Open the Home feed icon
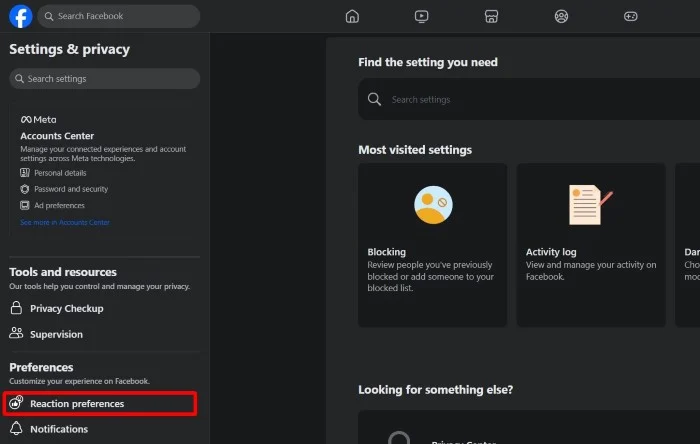 click(x=352, y=16)
